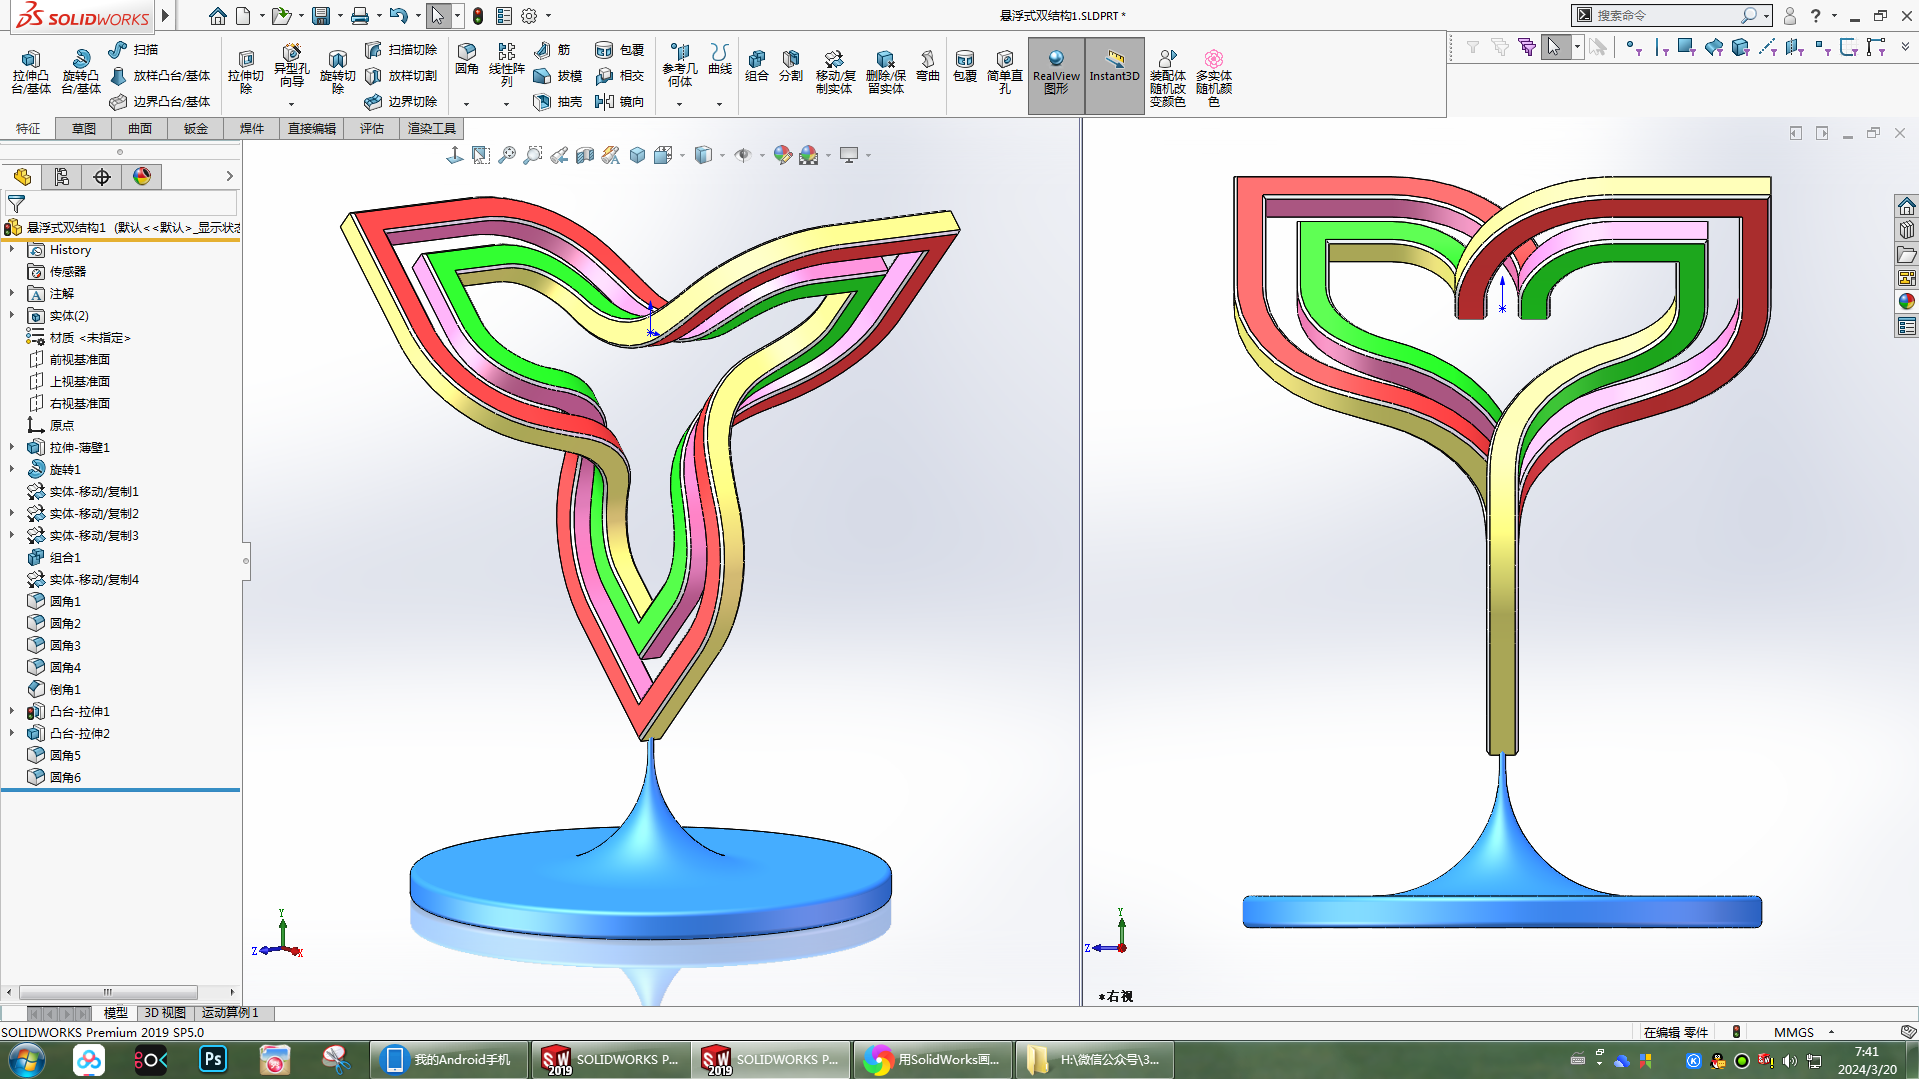Click the feature tree horizontal scrollbar
Screen dimensions: 1919x1079
[x=108, y=993]
